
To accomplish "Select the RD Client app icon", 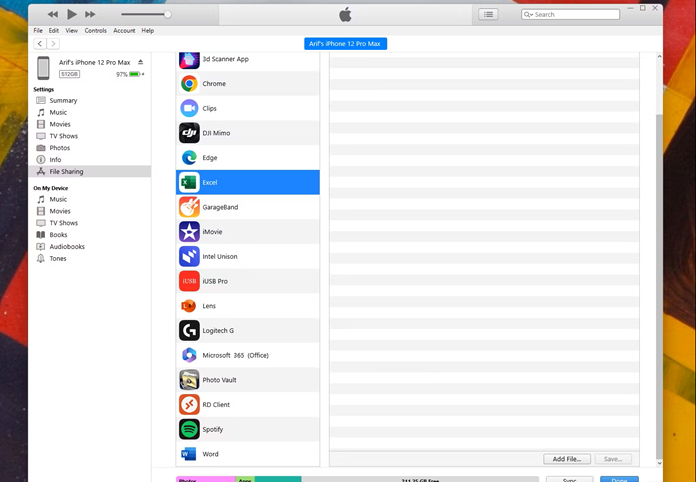I will [189, 405].
